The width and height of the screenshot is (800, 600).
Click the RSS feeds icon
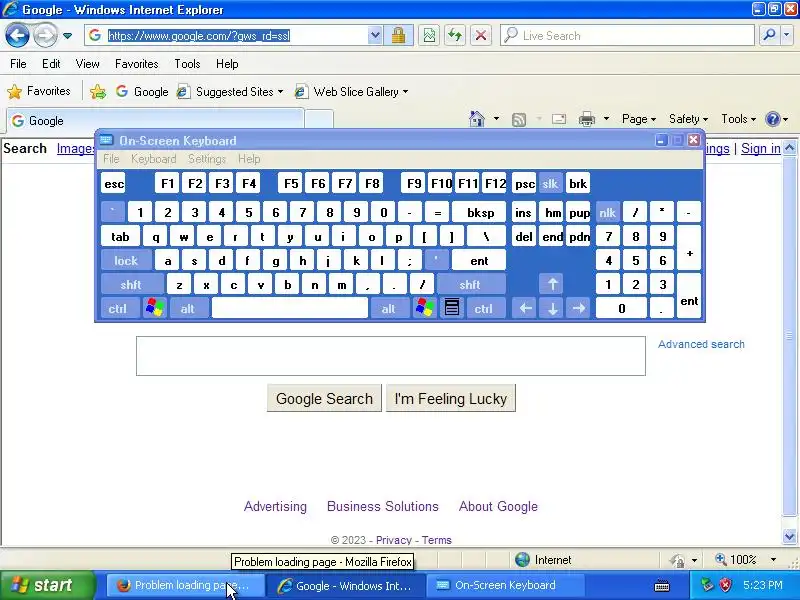click(519, 119)
